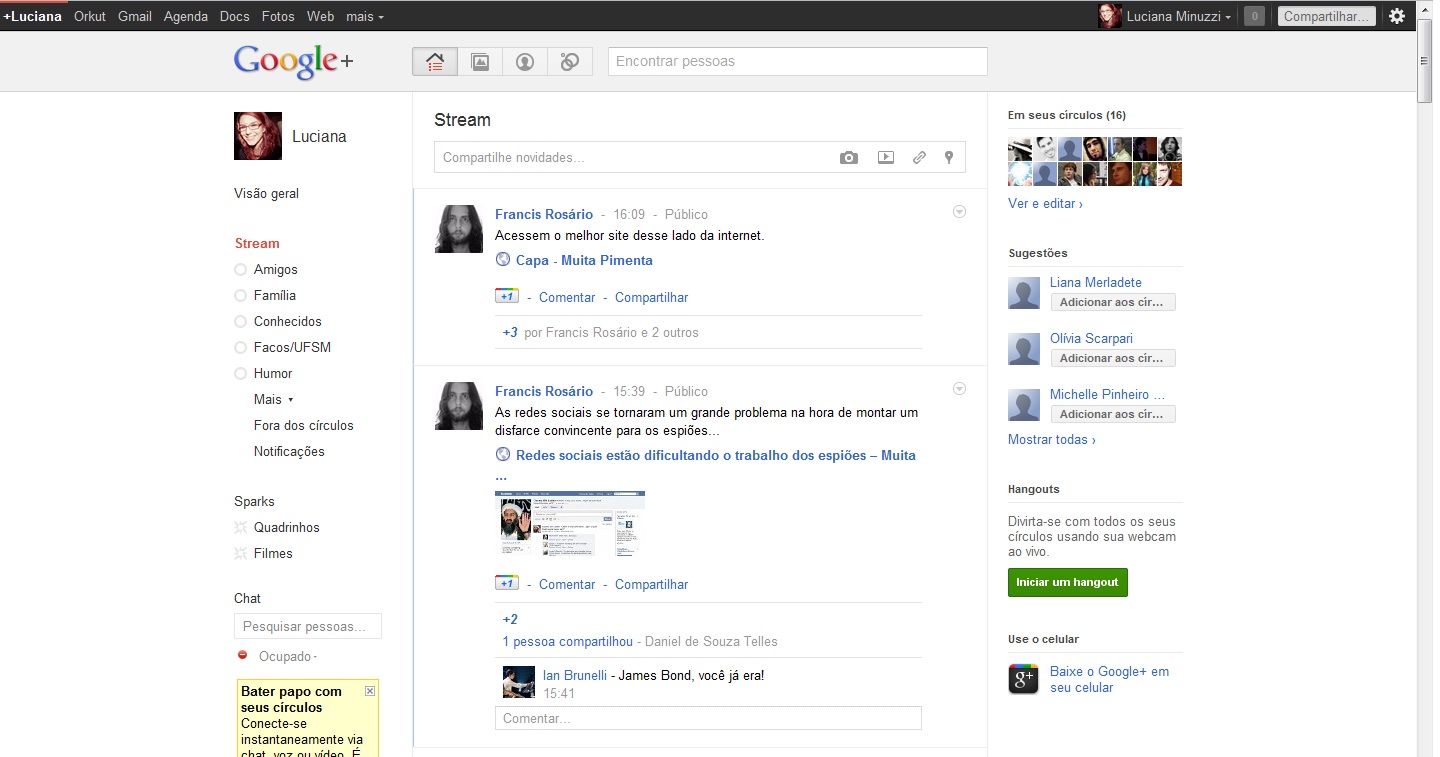This screenshot has width=1440, height=757.
Task: Click Olívia Scarpari's avatar icon
Action: (x=1024, y=348)
